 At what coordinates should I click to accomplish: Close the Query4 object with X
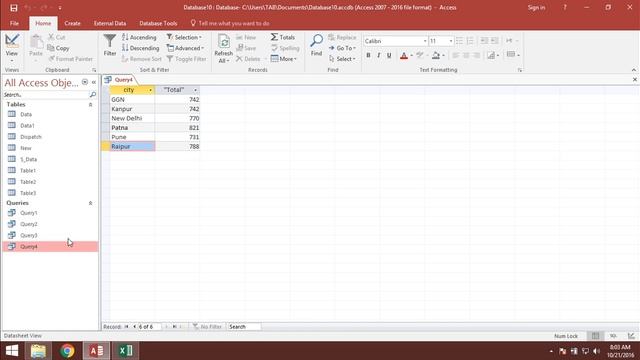click(x=635, y=80)
